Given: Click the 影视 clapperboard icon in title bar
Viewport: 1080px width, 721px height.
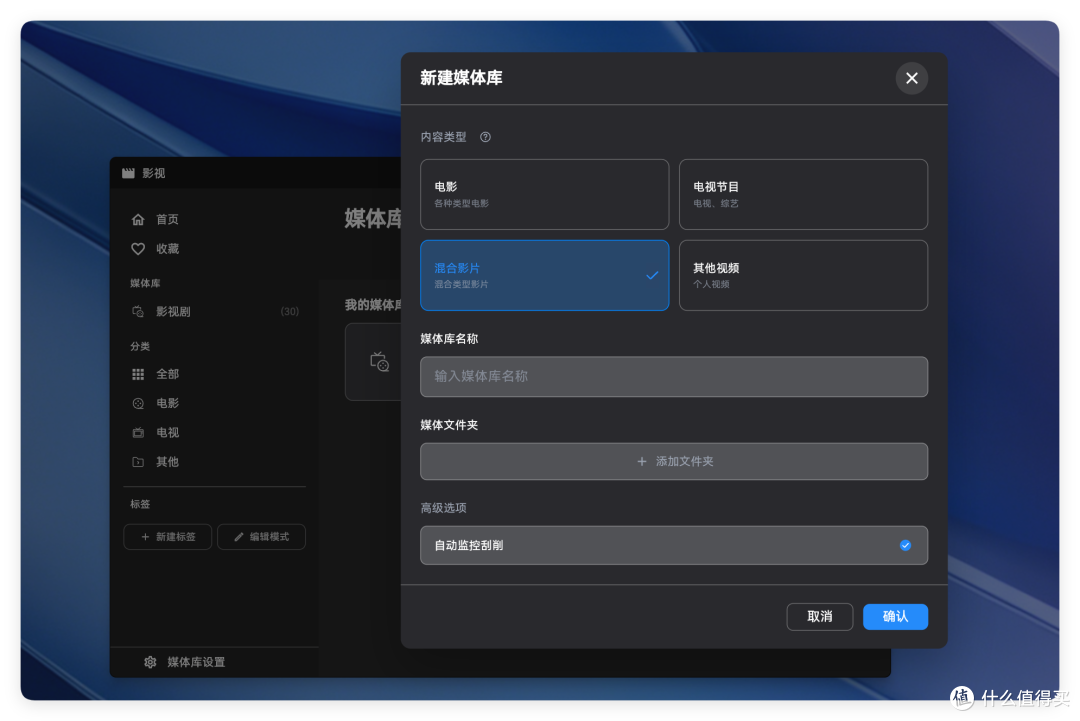Looking at the screenshot, I should 128,173.
